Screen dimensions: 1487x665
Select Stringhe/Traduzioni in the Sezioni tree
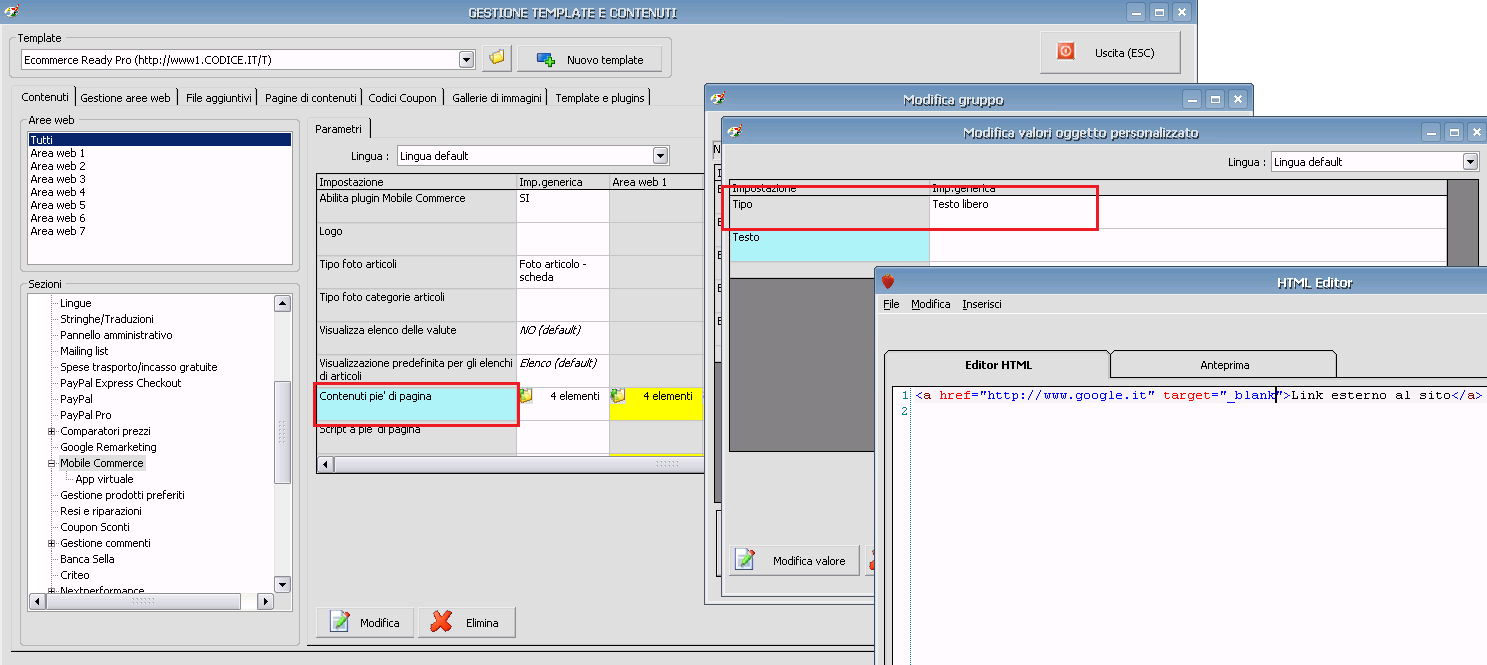pos(107,319)
